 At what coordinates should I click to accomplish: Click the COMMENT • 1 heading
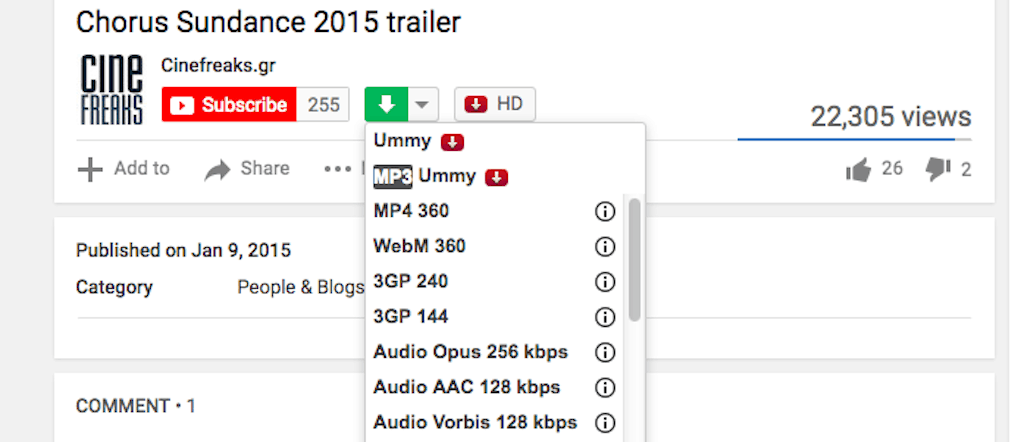point(136,406)
